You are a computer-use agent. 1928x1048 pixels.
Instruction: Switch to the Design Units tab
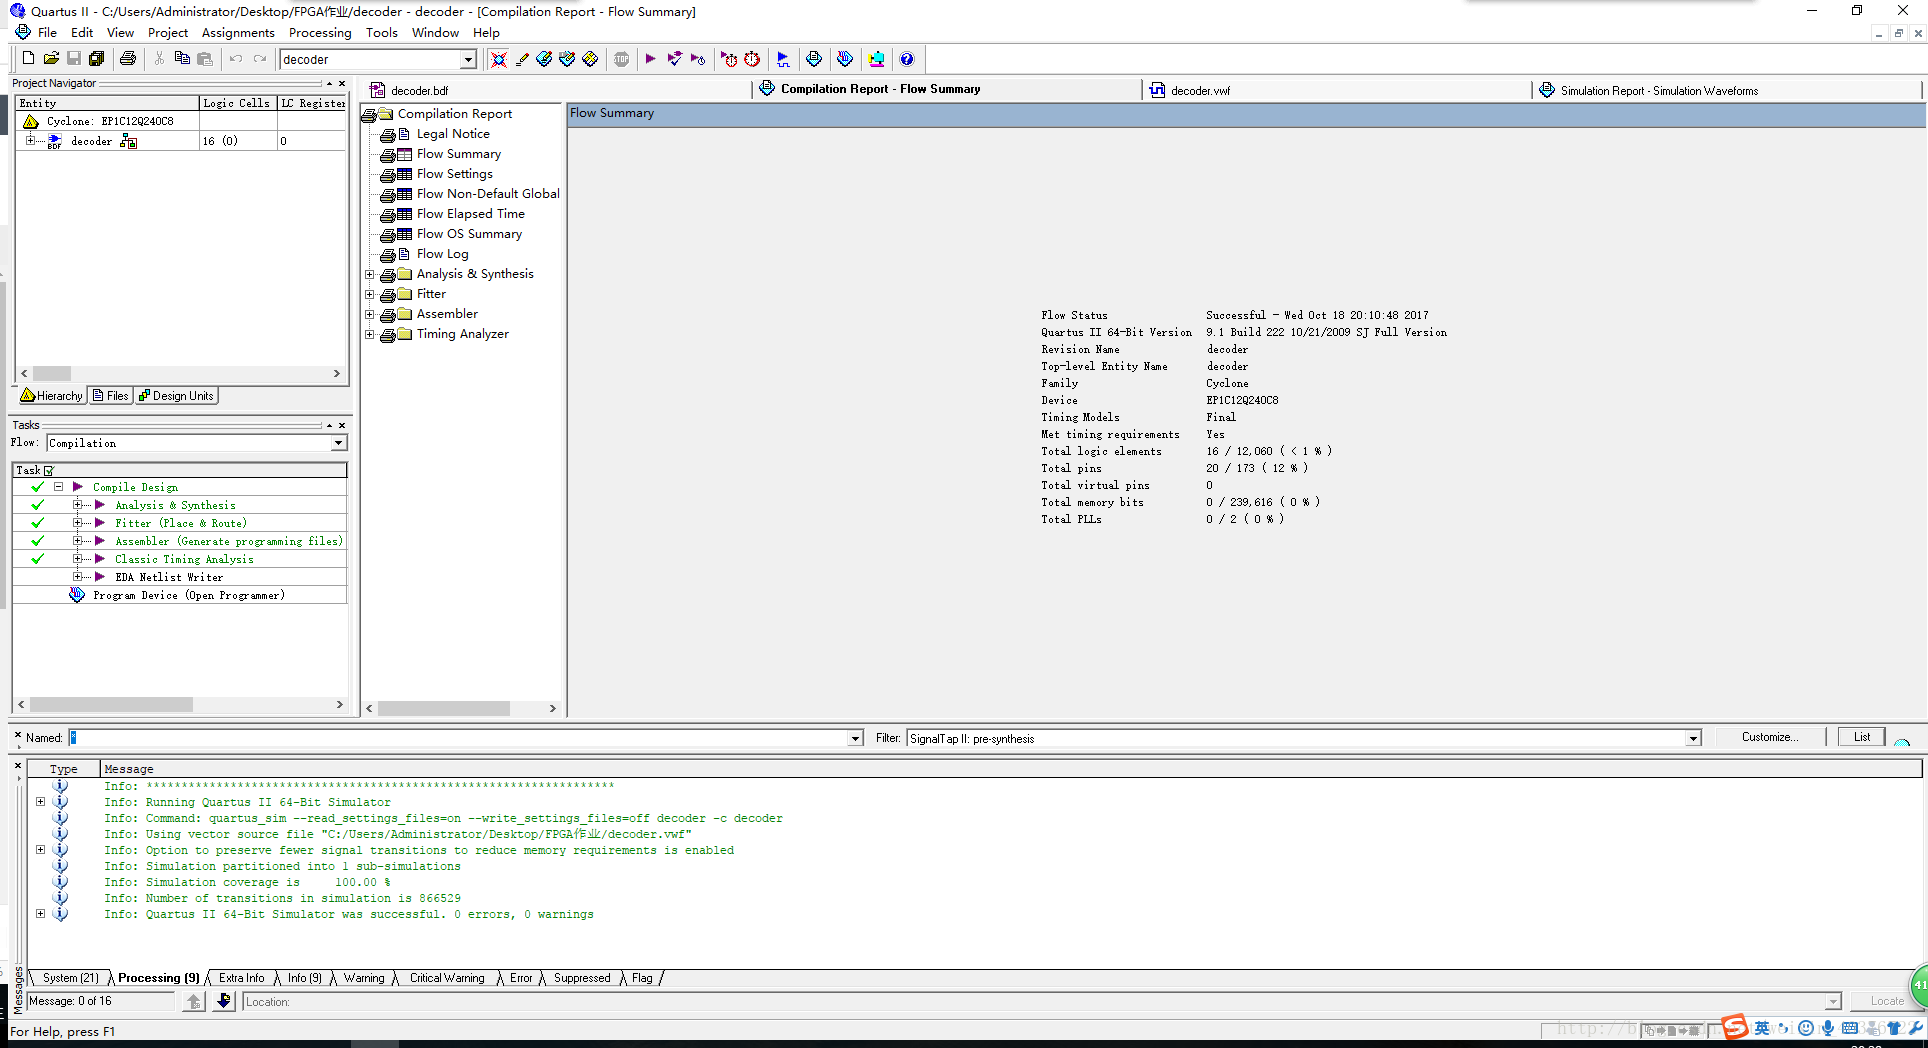pyautogui.click(x=176, y=396)
